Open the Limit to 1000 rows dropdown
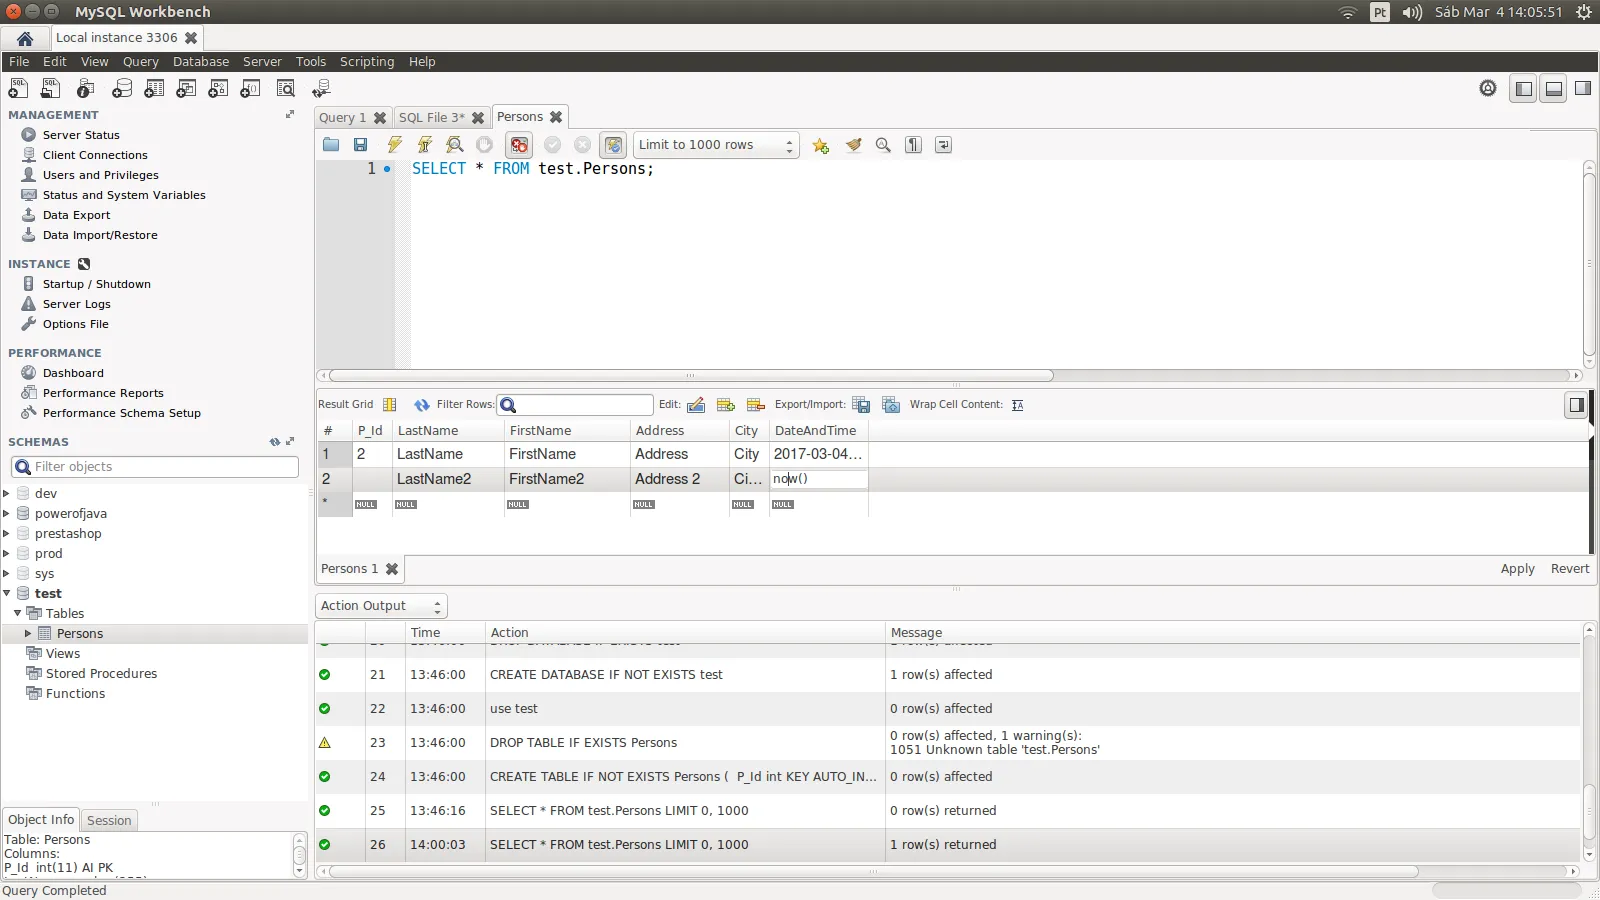 (x=716, y=145)
